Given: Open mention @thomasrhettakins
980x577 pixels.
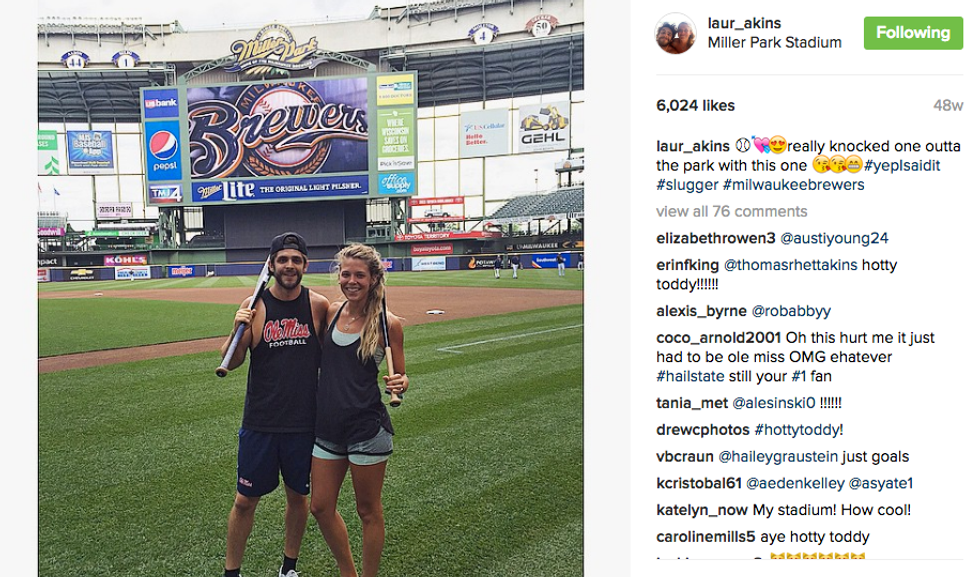Looking at the screenshot, I should [790, 265].
